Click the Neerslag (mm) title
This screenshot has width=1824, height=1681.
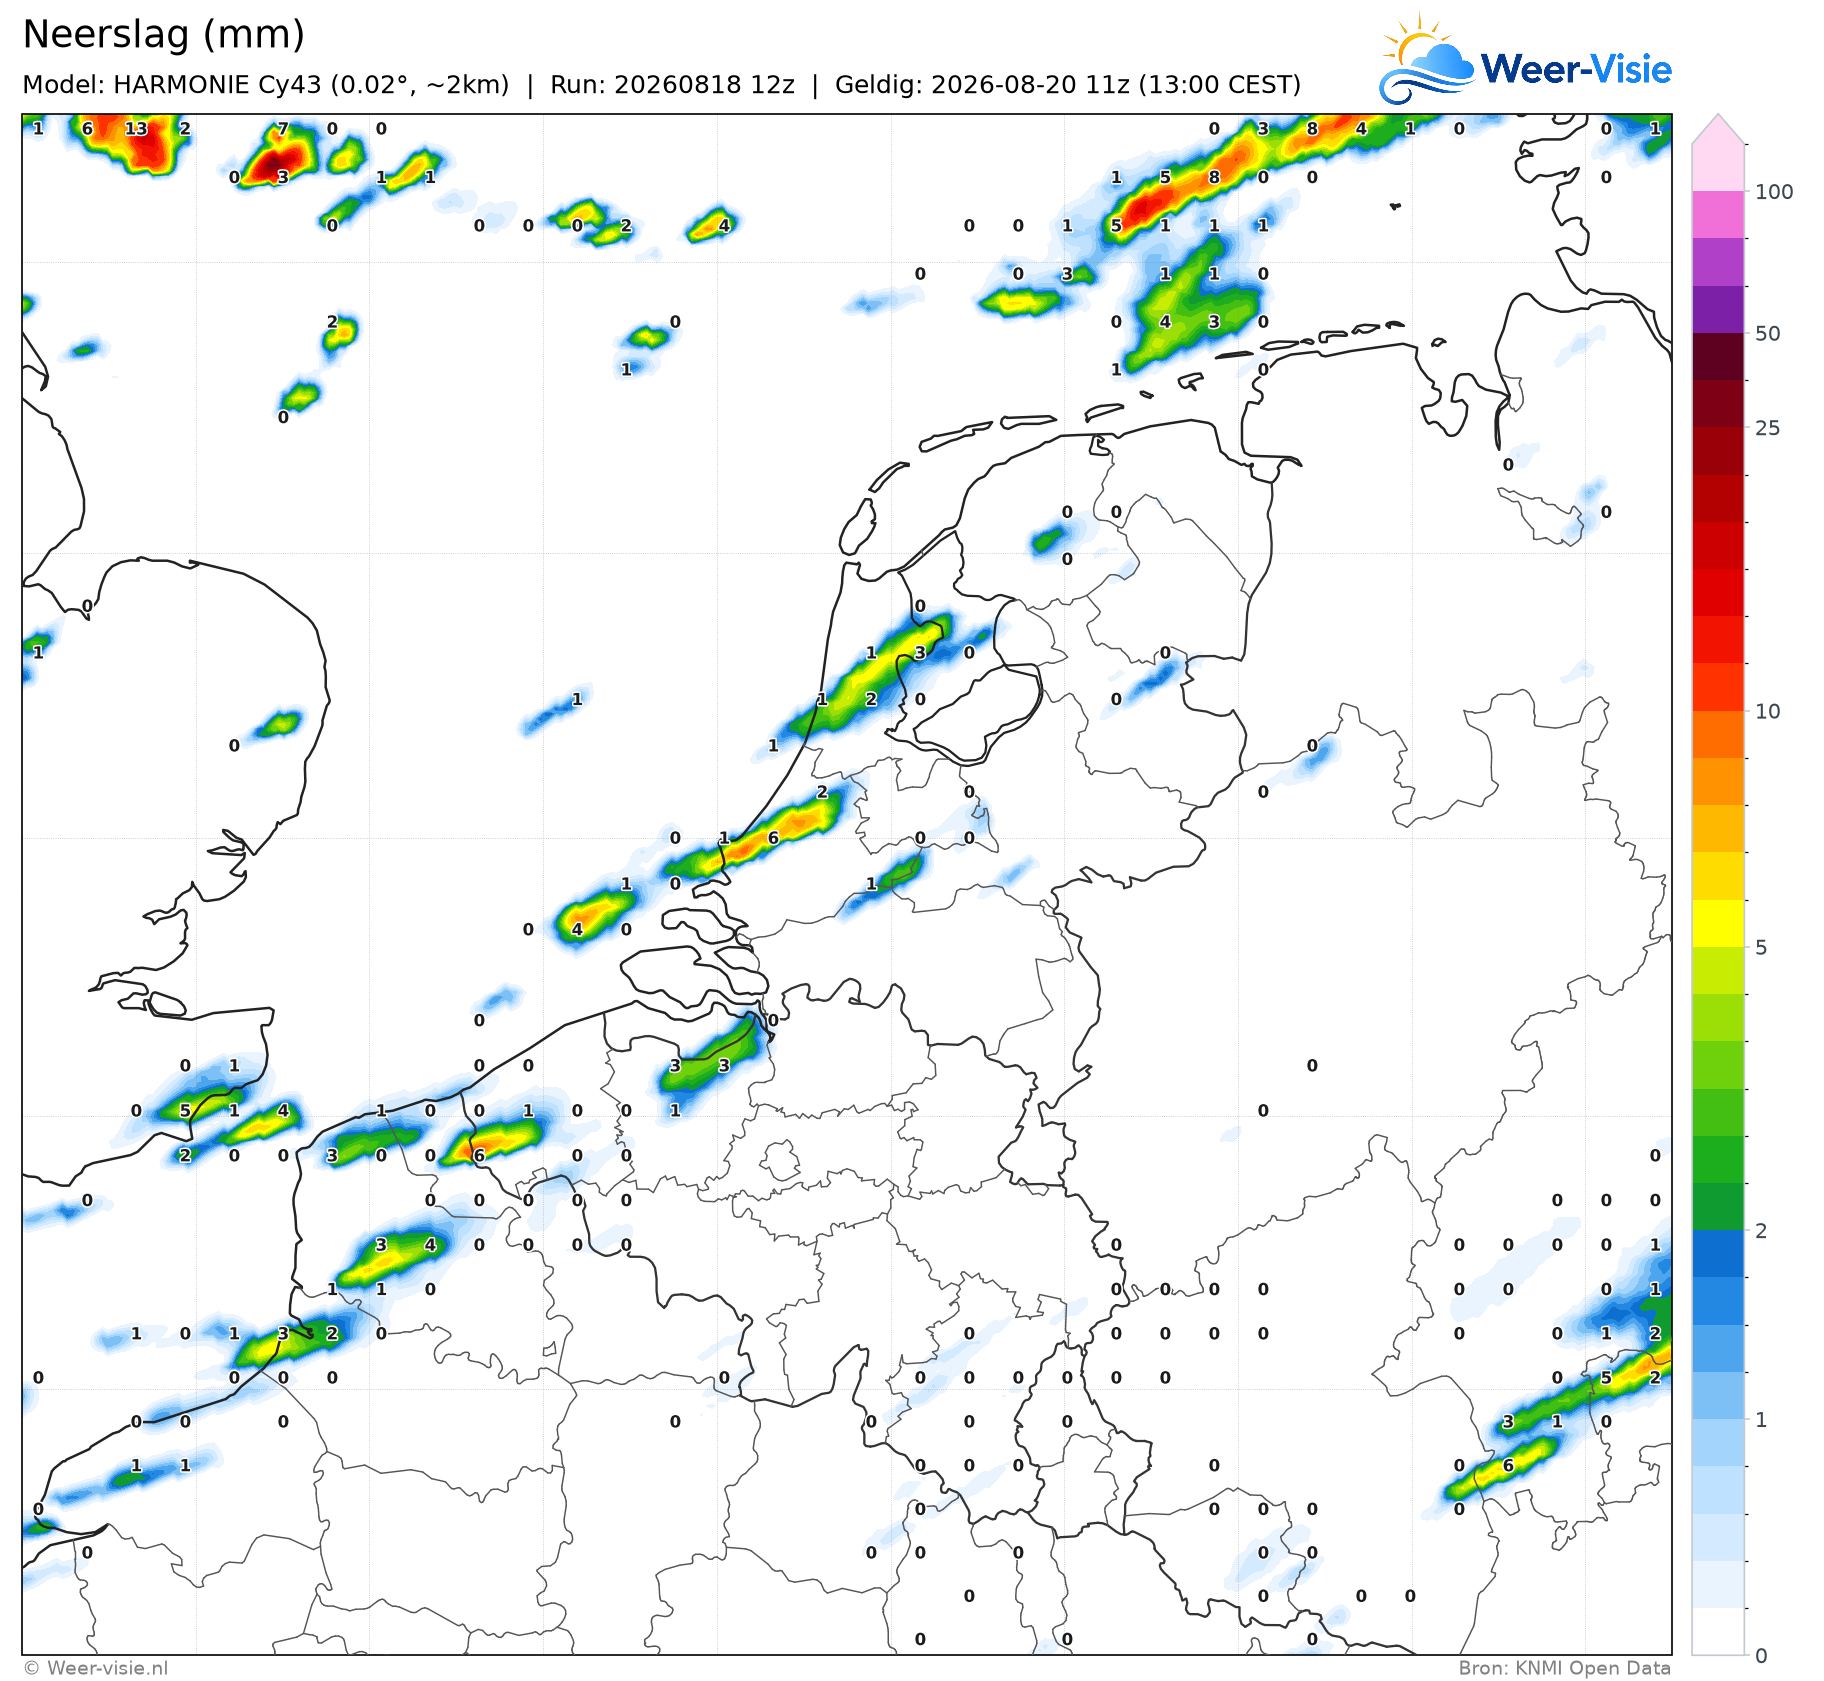pos(163,35)
